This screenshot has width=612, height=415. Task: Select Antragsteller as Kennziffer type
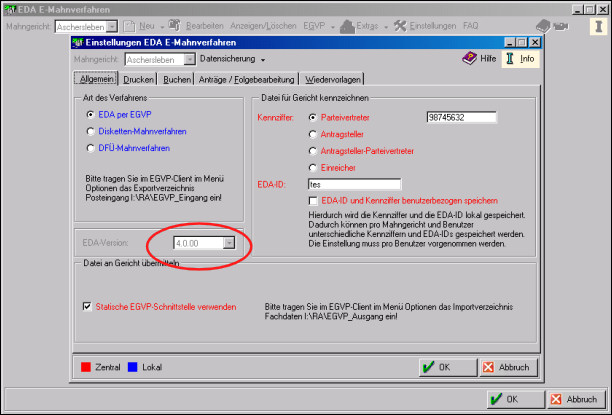click(313, 134)
